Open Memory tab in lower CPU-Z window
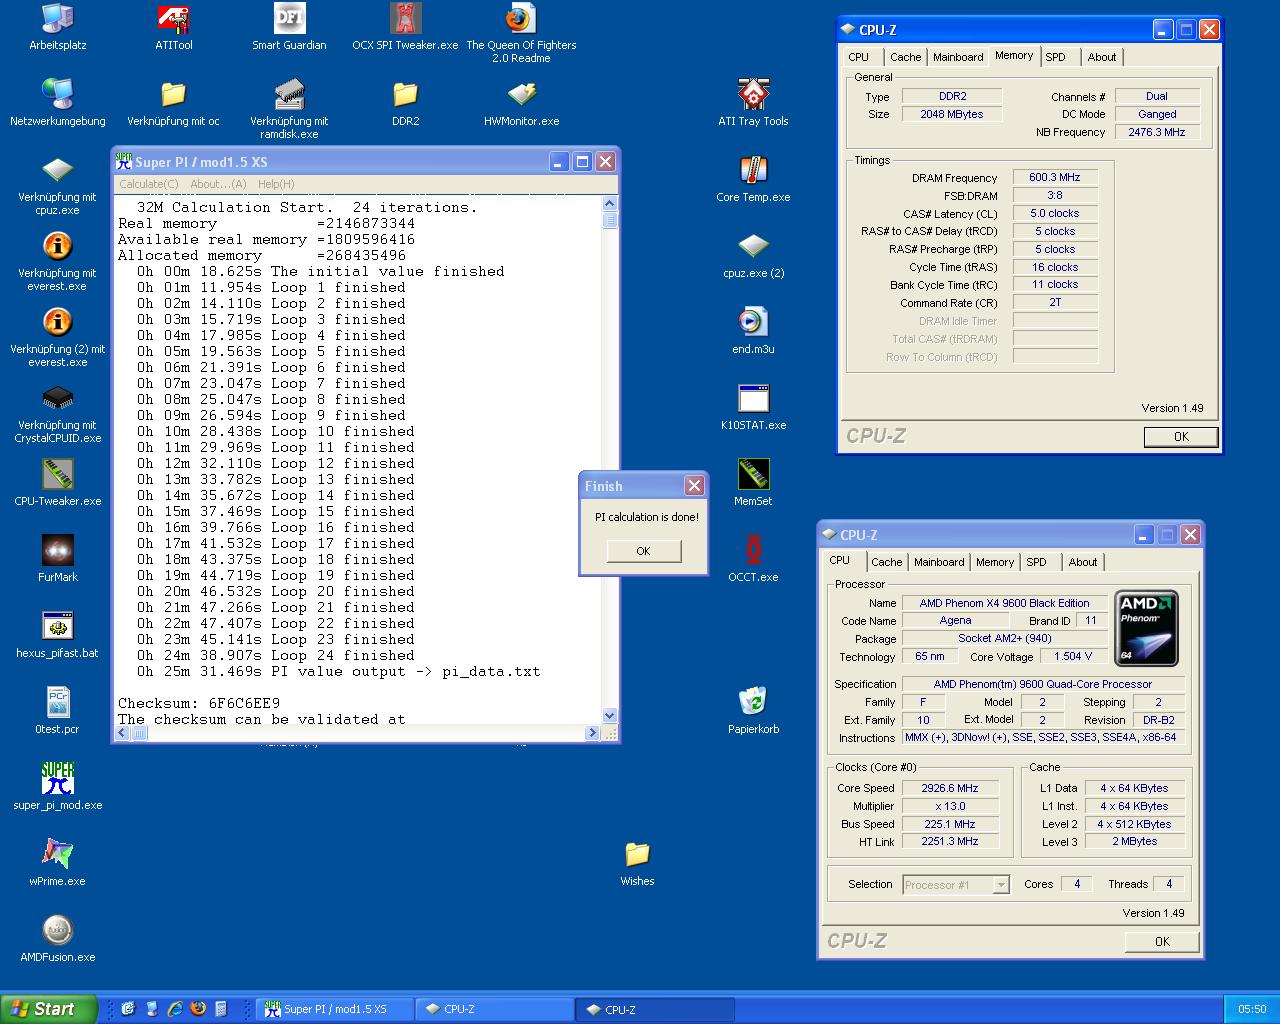 (995, 562)
